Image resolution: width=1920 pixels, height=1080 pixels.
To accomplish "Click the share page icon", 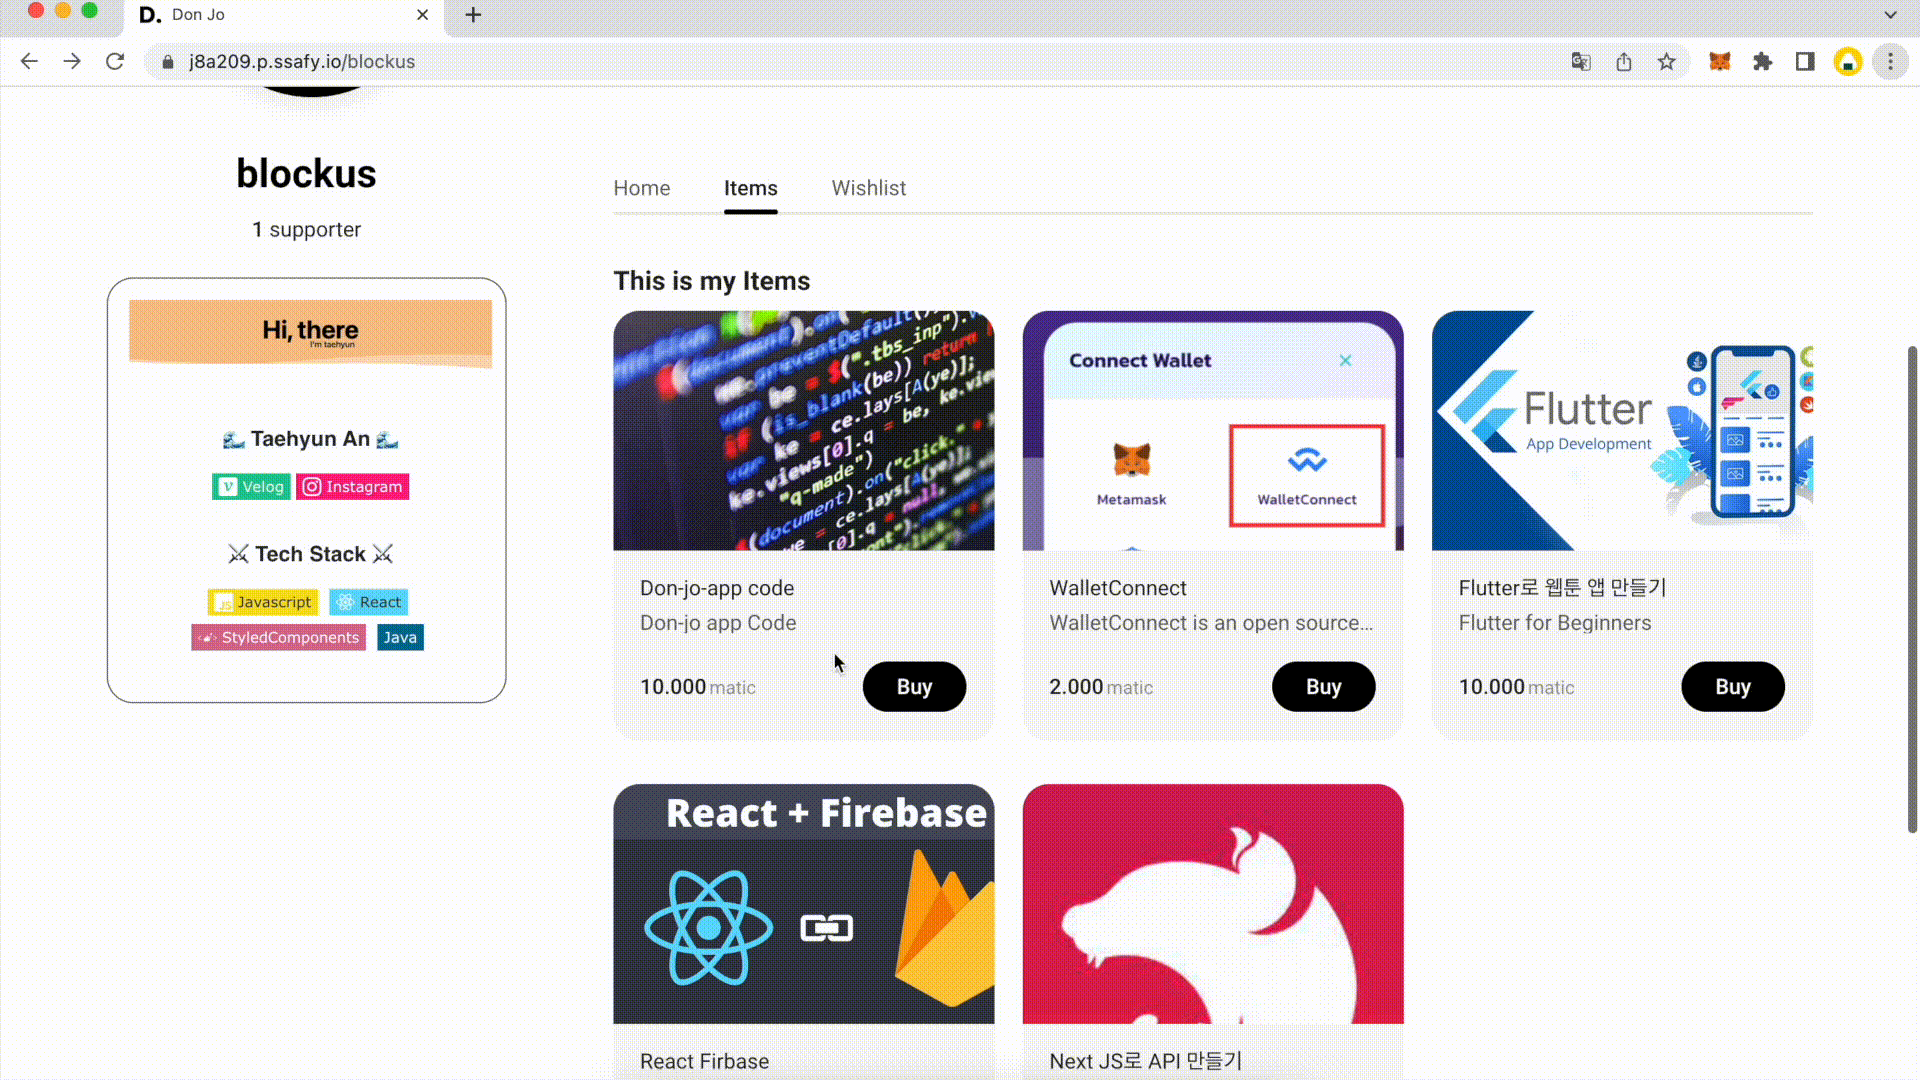I will coord(1624,62).
